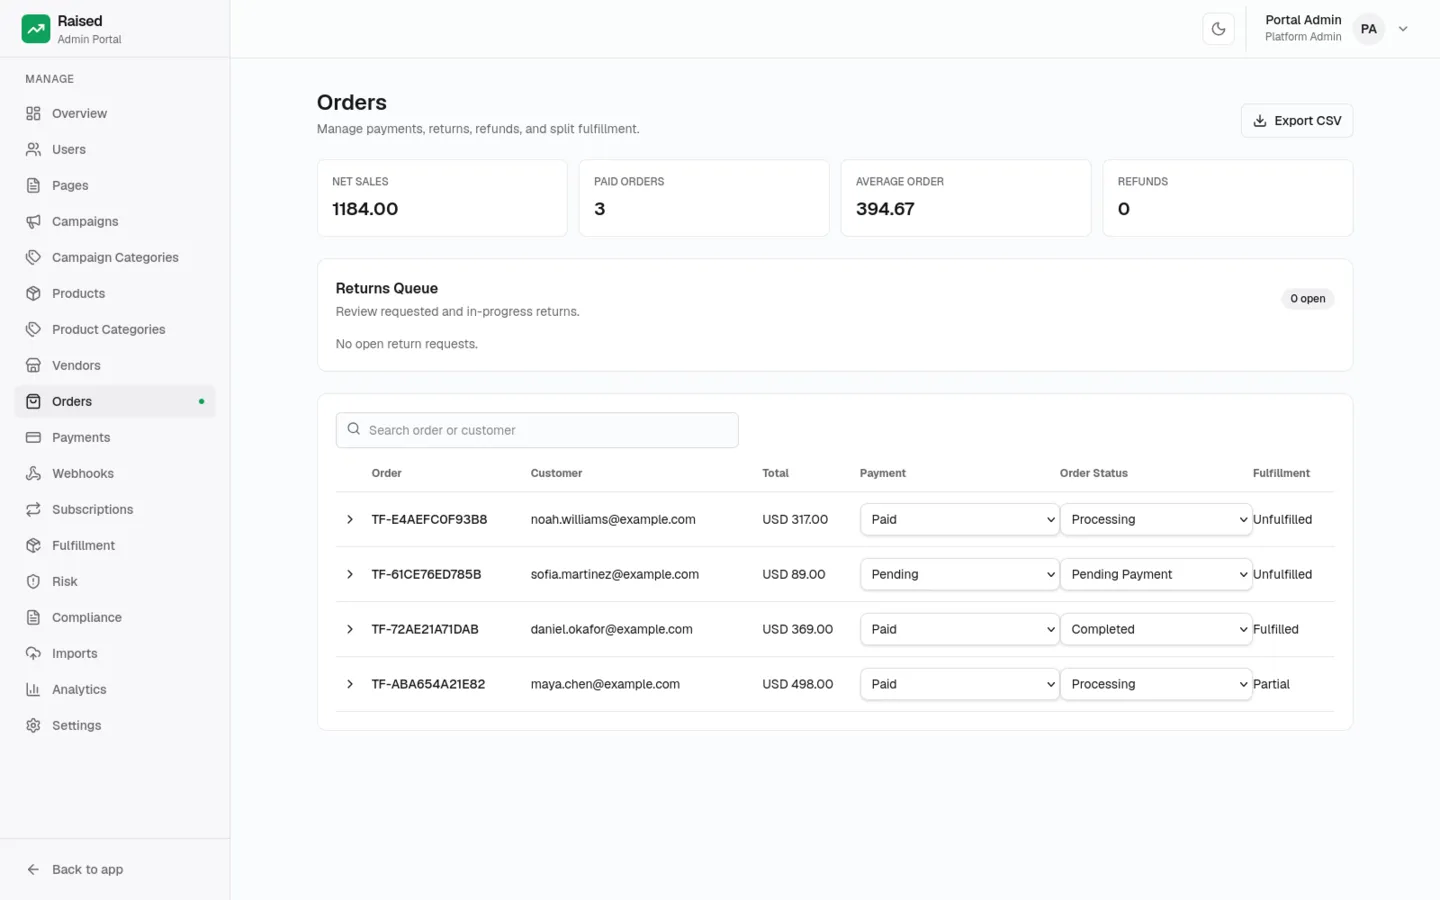Click the Imports cloud icon
Viewport: 1440px width, 900px height.
tap(33, 653)
